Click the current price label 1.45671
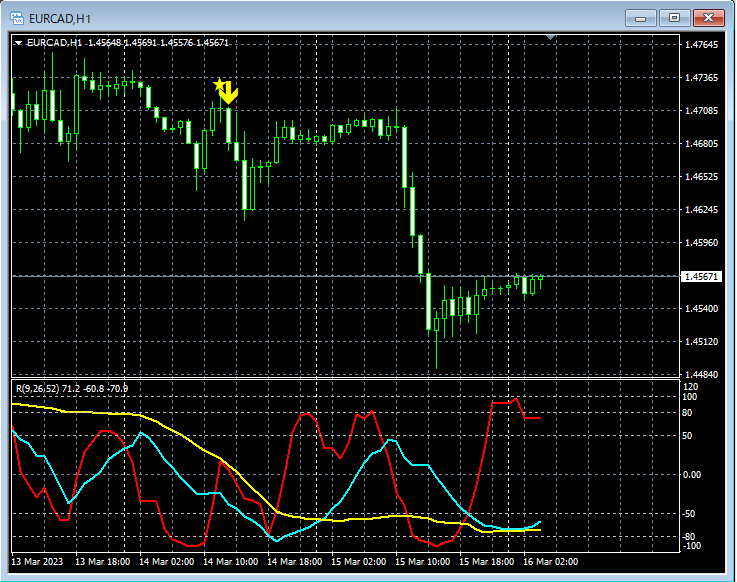Image resolution: width=737 pixels, height=582 pixels. tap(699, 276)
